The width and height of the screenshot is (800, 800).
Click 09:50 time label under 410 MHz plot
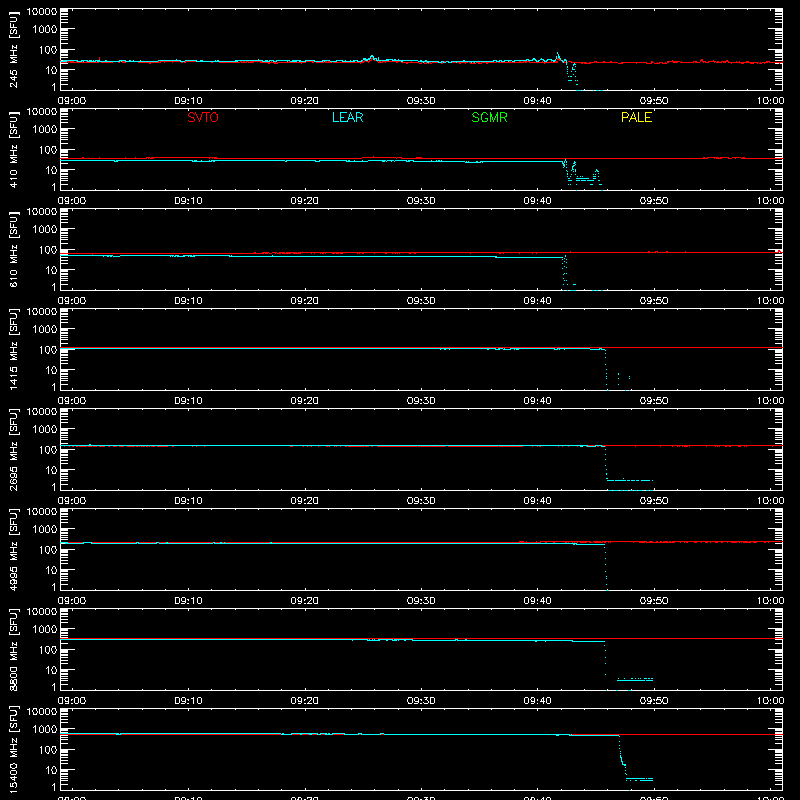point(654,201)
